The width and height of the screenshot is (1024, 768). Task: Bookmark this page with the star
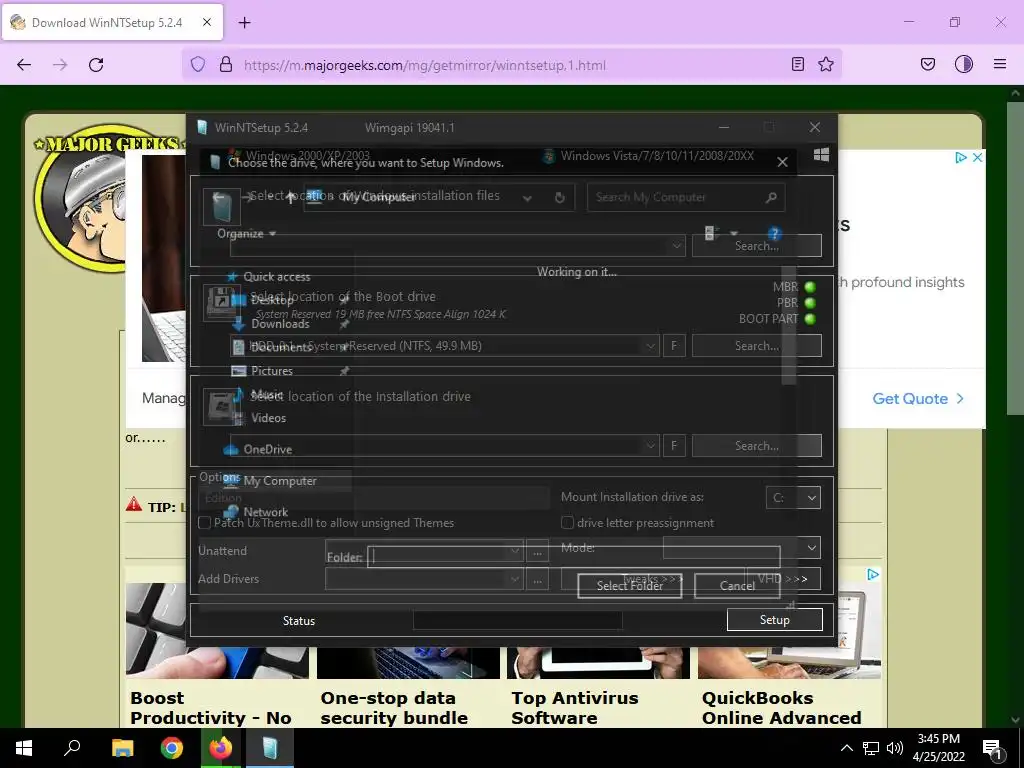point(826,64)
